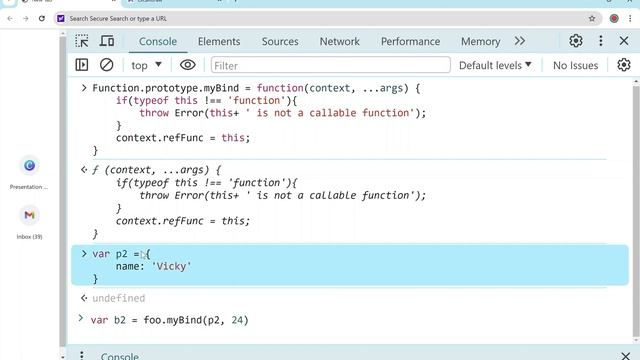Show more DevTools tabs chevron
Image resolution: width=640 pixels, height=360 pixels.
[520, 41]
